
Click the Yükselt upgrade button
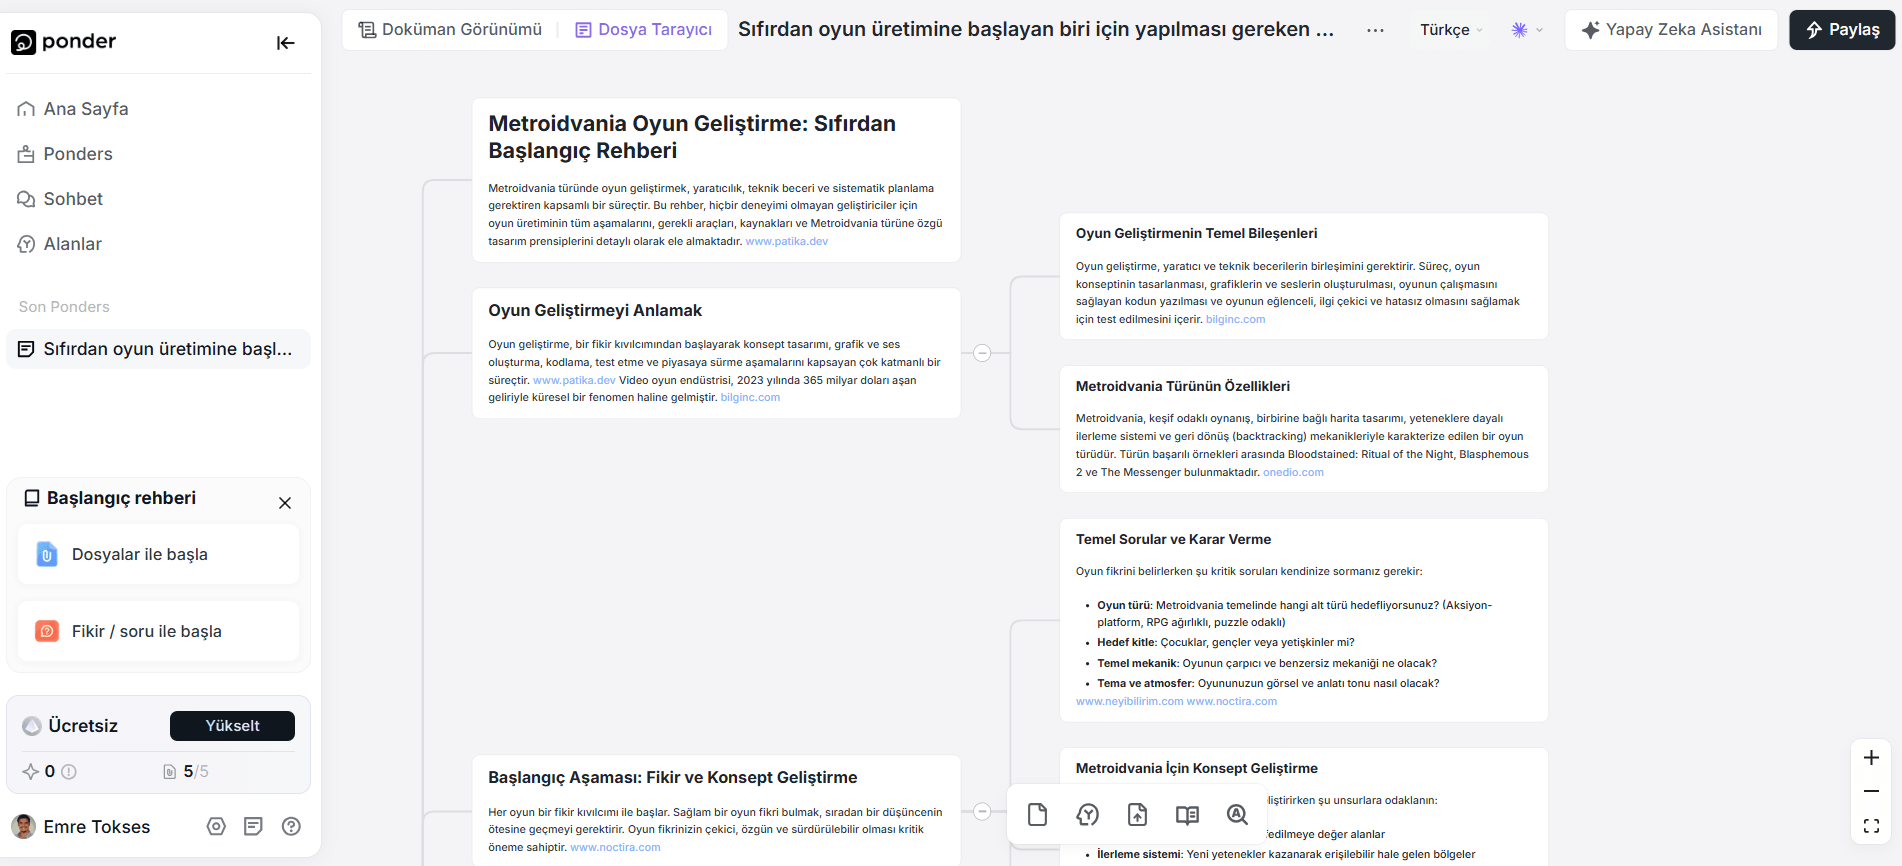click(232, 726)
